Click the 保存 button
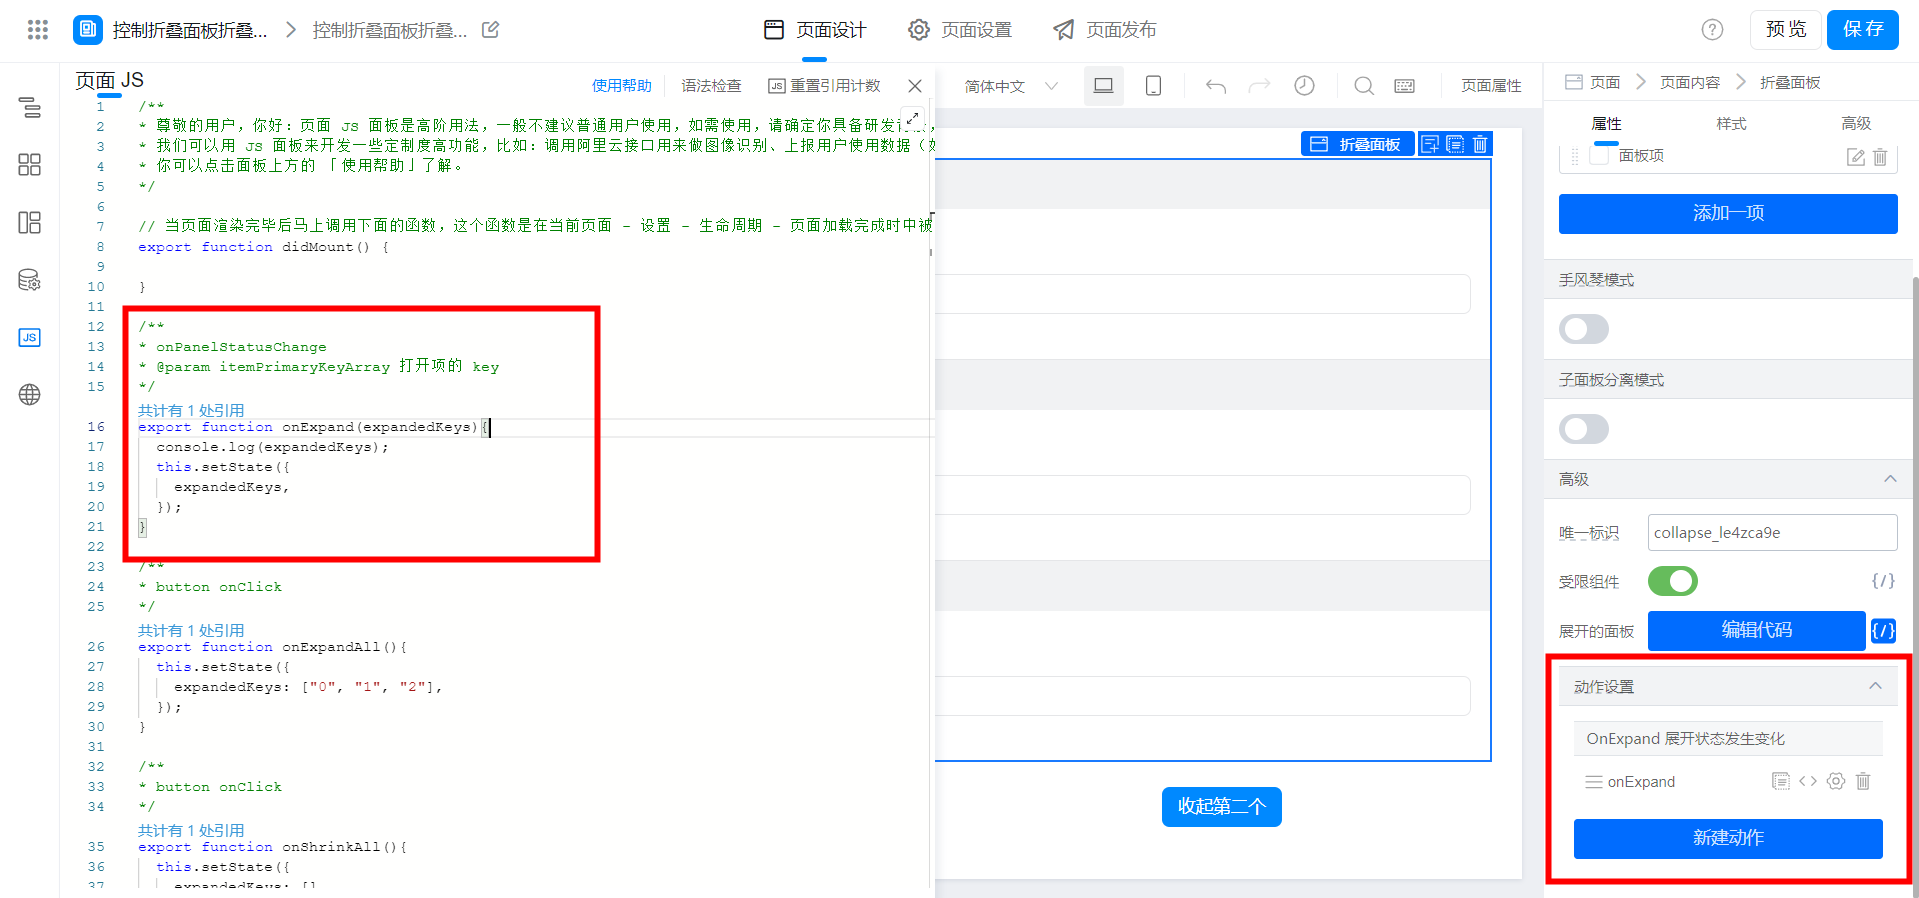 (x=1863, y=30)
